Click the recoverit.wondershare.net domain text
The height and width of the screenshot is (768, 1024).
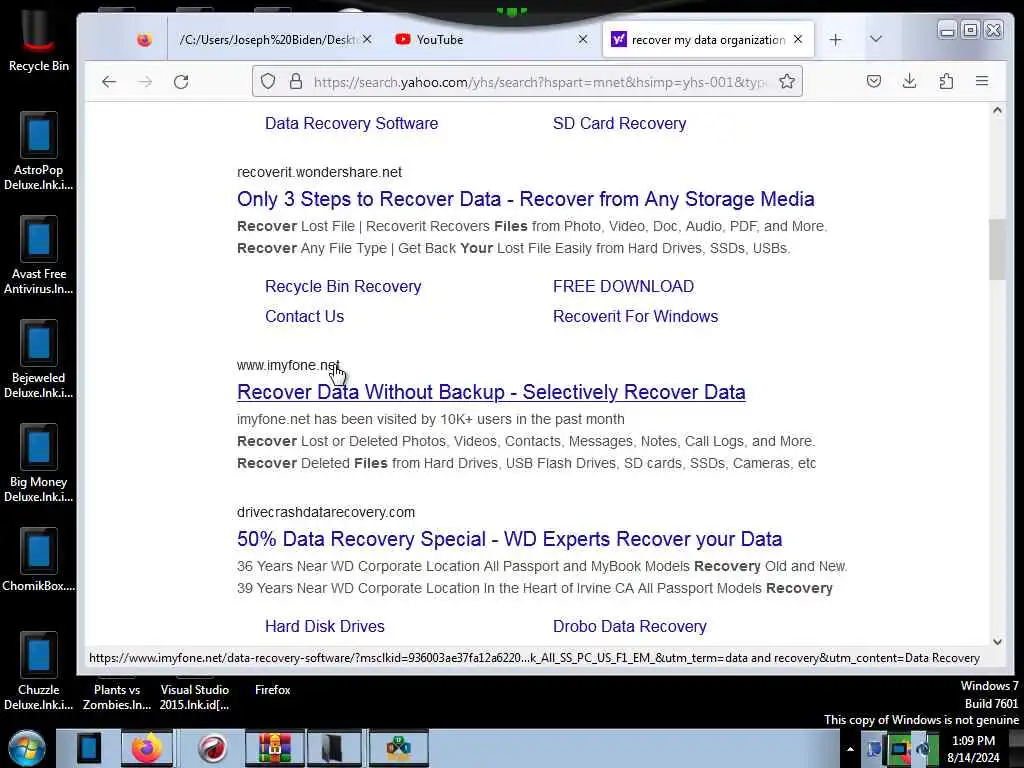click(319, 172)
